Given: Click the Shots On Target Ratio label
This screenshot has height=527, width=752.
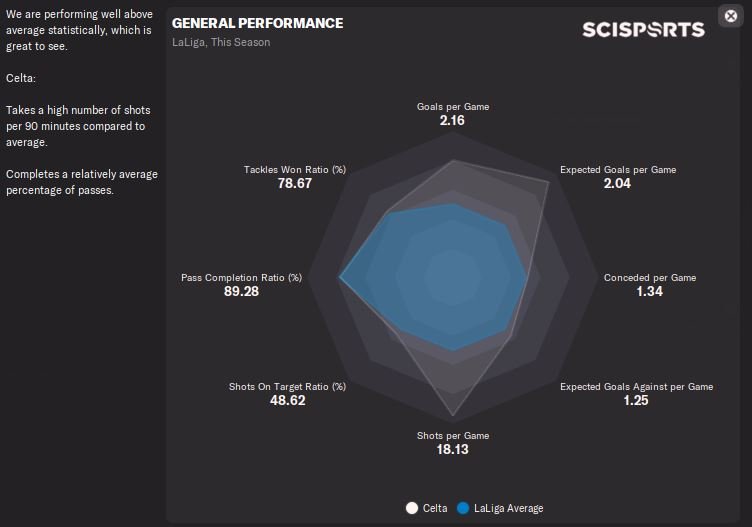Looking at the screenshot, I should point(287,386).
